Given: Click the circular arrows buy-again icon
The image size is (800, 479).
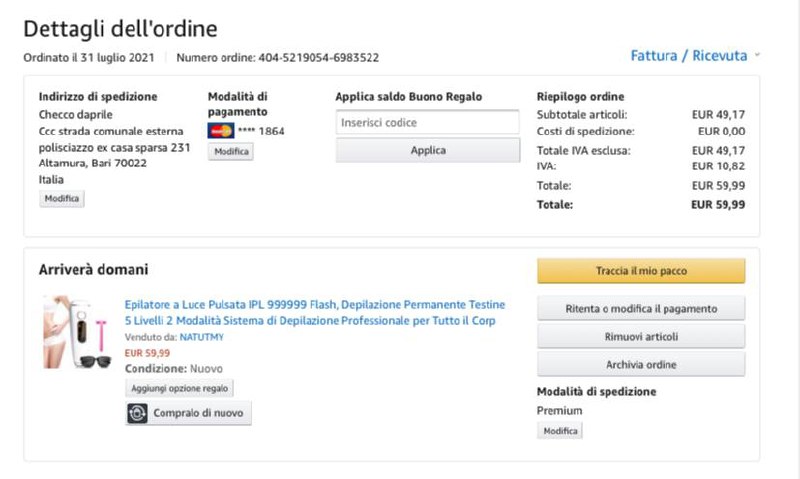Looking at the screenshot, I should pyautogui.click(x=138, y=413).
